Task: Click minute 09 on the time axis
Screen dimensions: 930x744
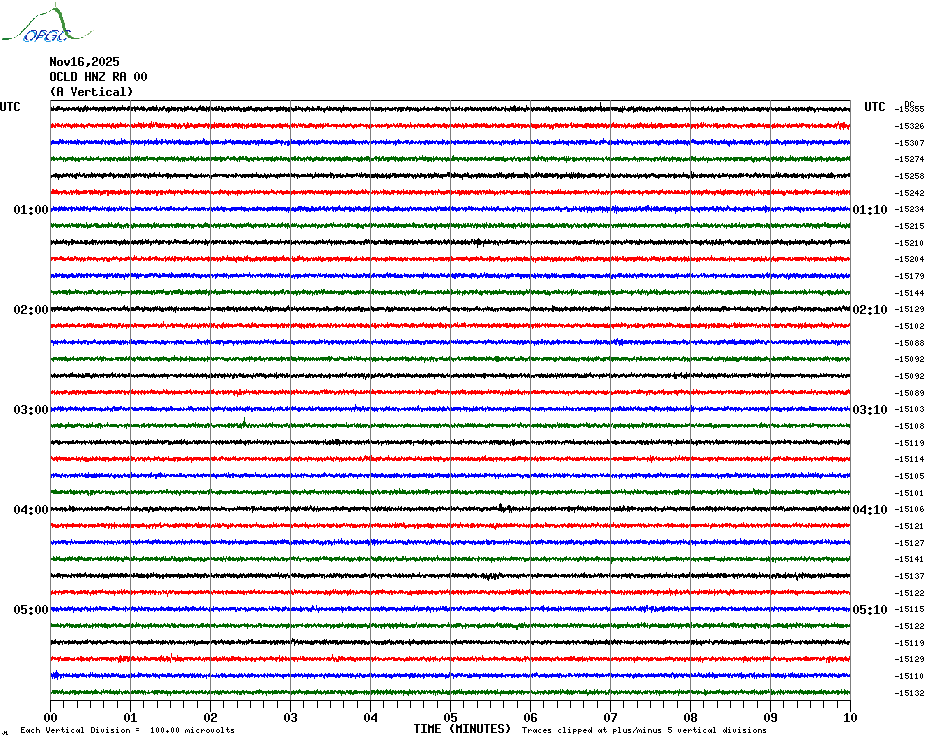Action: coord(770,717)
